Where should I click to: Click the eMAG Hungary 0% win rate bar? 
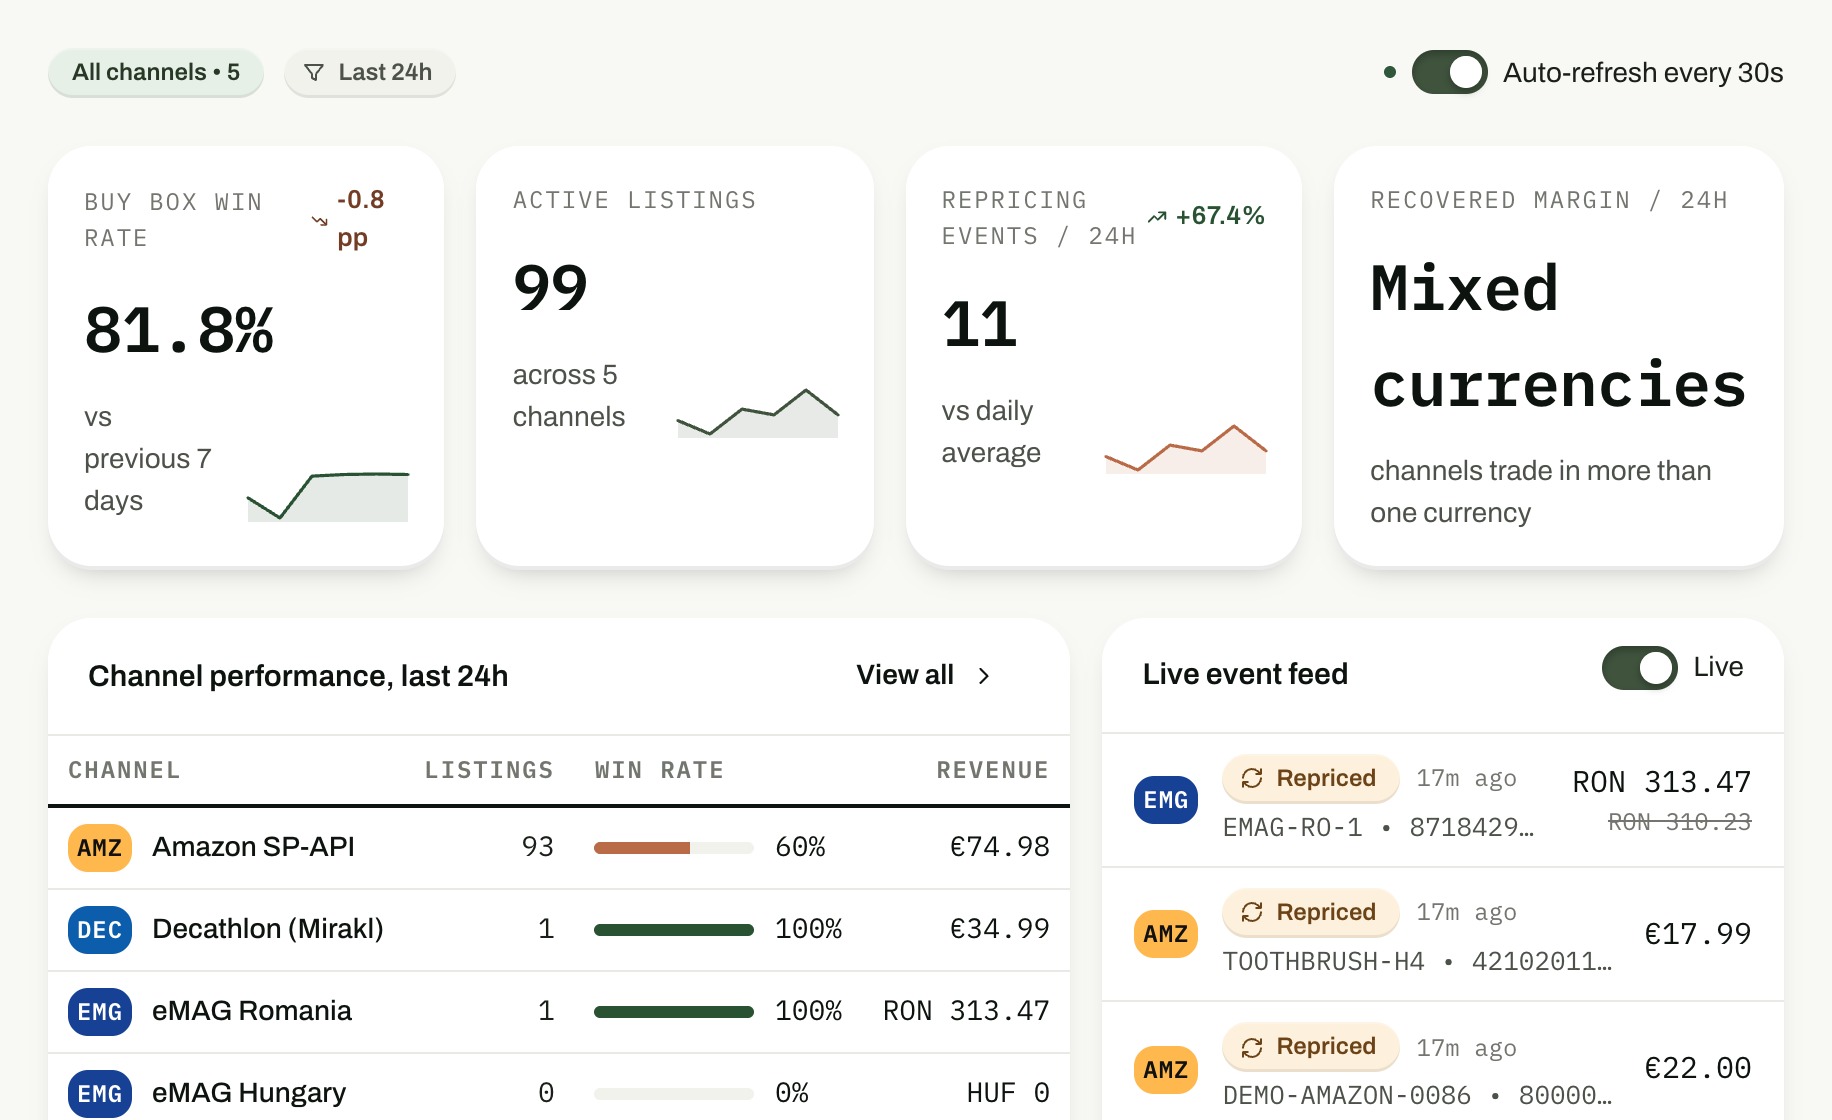pyautogui.click(x=674, y=1094)
